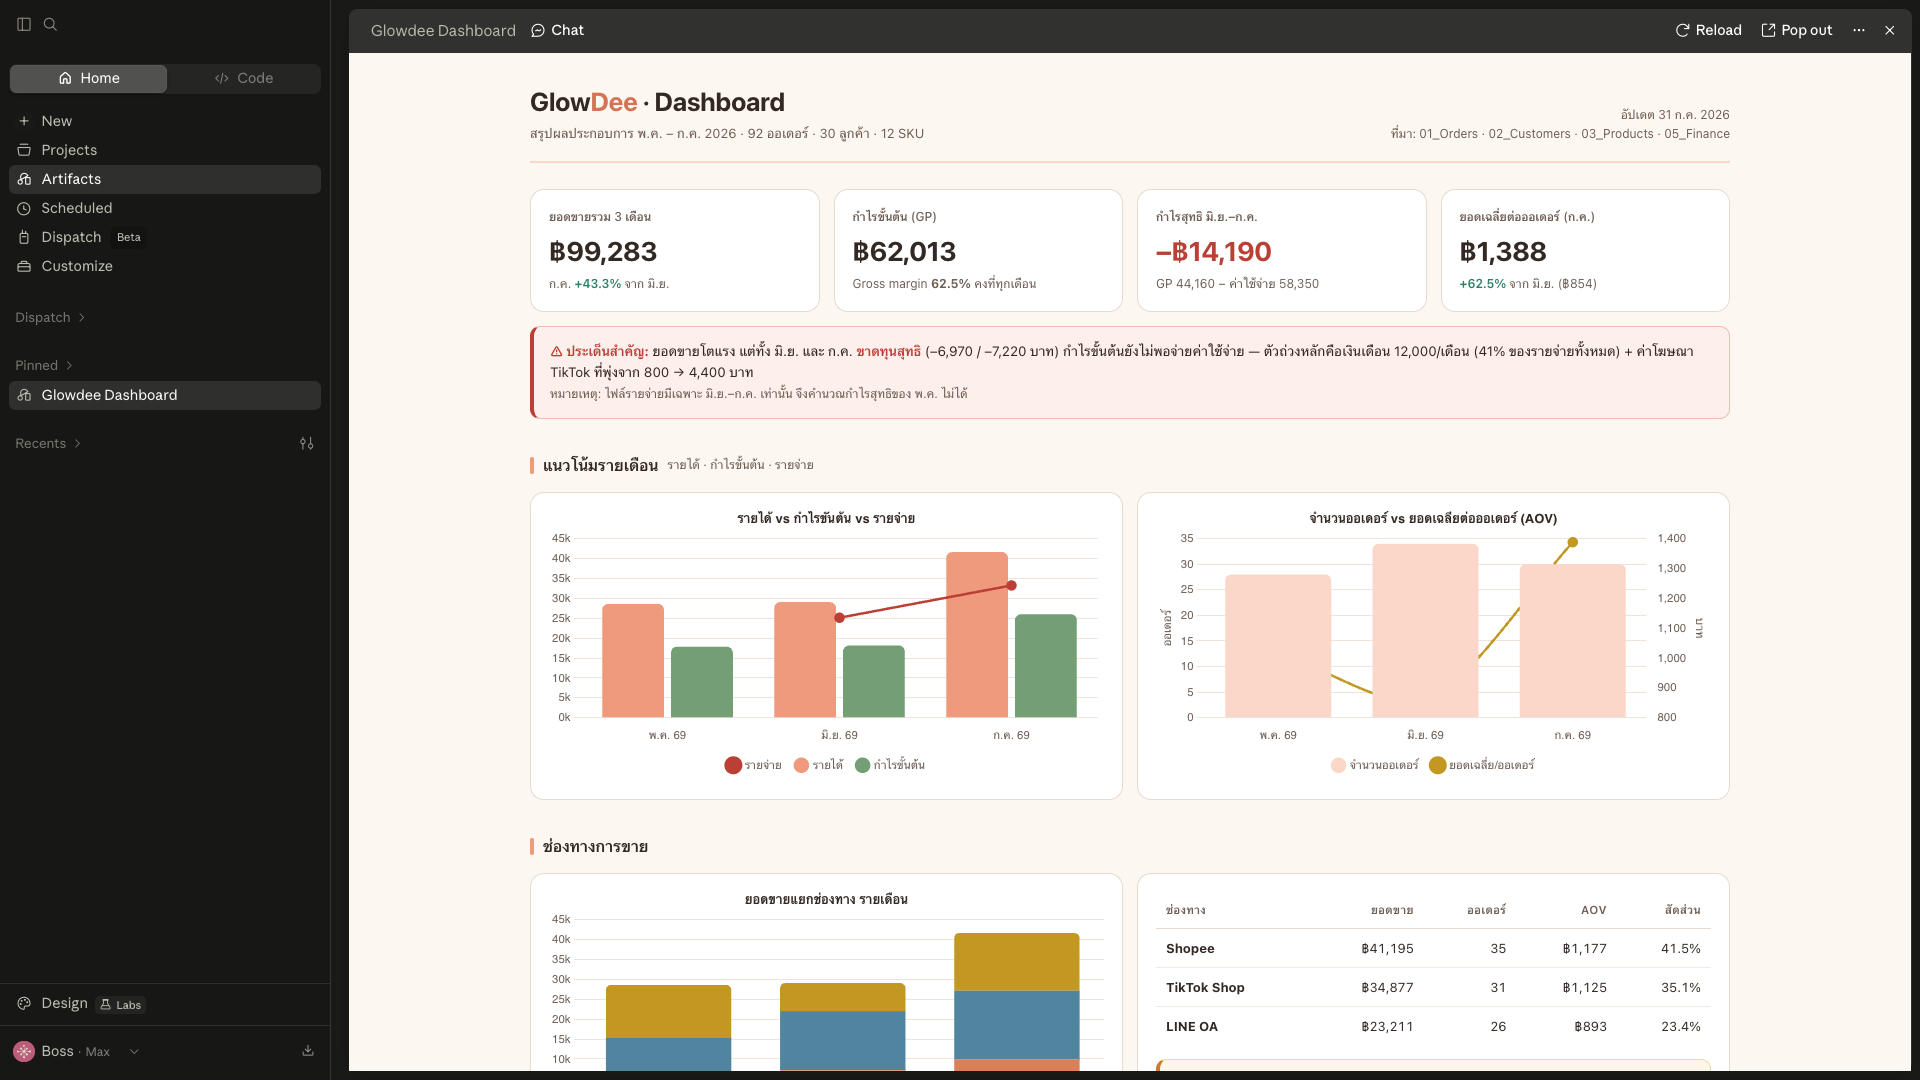Close the artifact panel
This screenshot has width=1920, height=1080.
[1890, 31]
